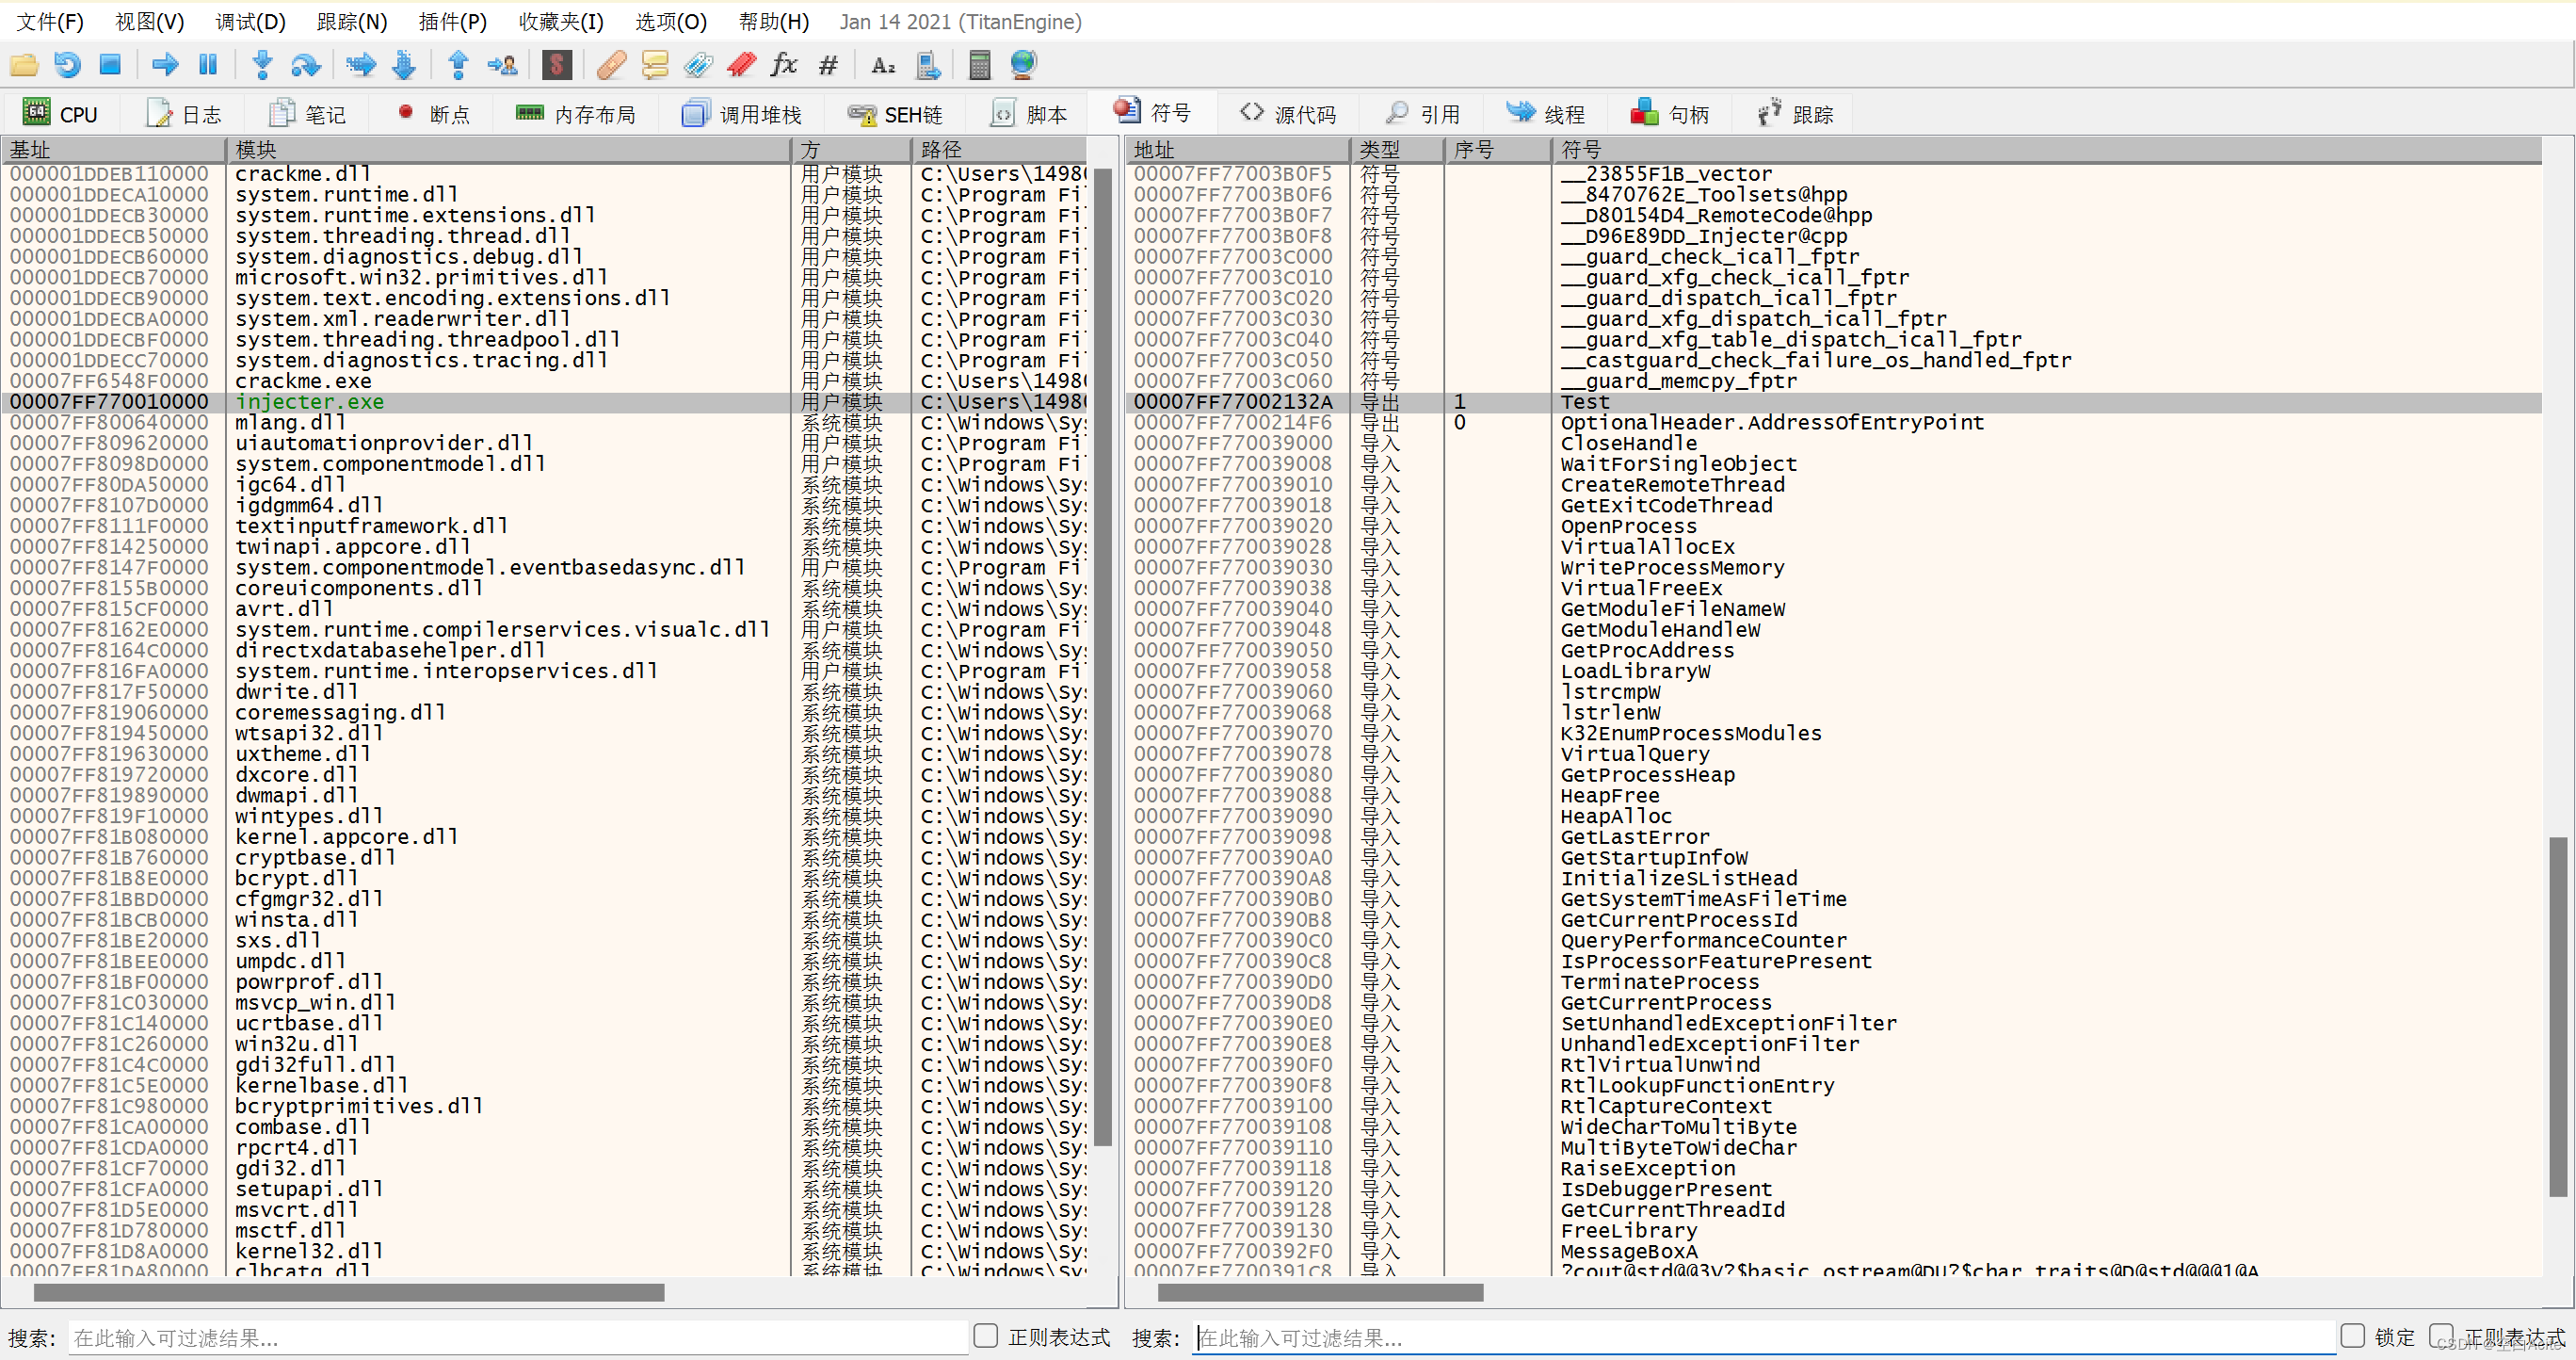Open the 插件(P) plugins menu
This screenshot has width=2576, height=1360.
[452, 22]
